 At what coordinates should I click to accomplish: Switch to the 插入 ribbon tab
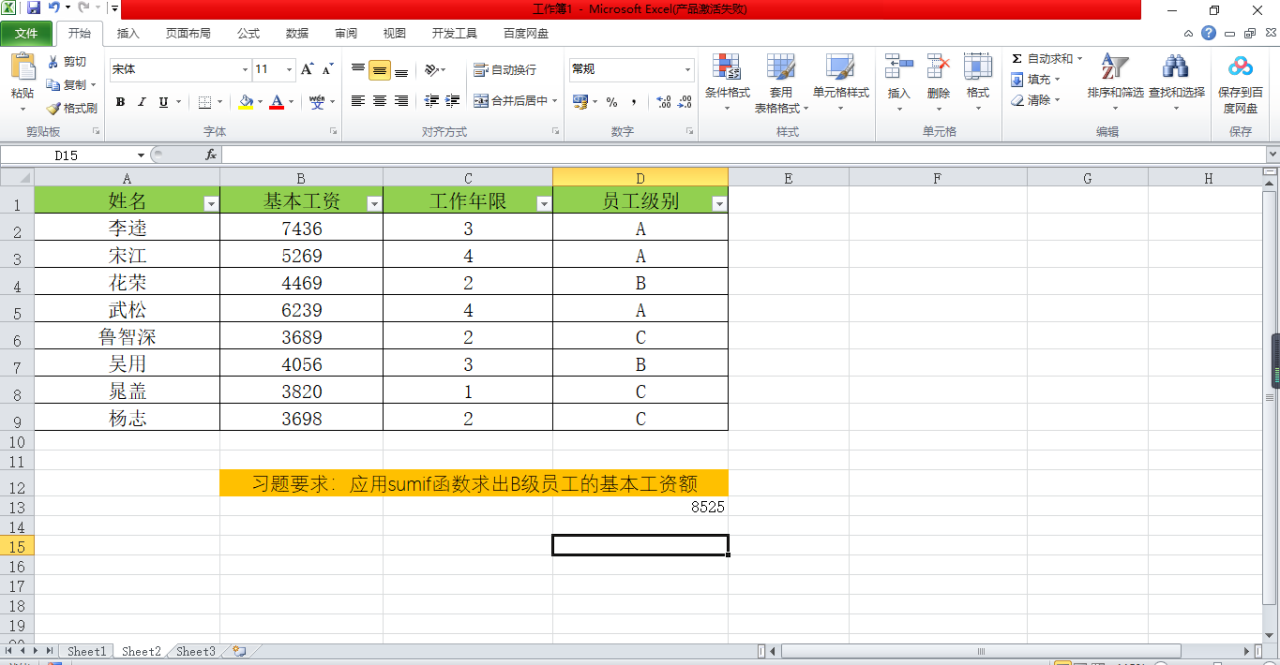[x=128, y=33]
